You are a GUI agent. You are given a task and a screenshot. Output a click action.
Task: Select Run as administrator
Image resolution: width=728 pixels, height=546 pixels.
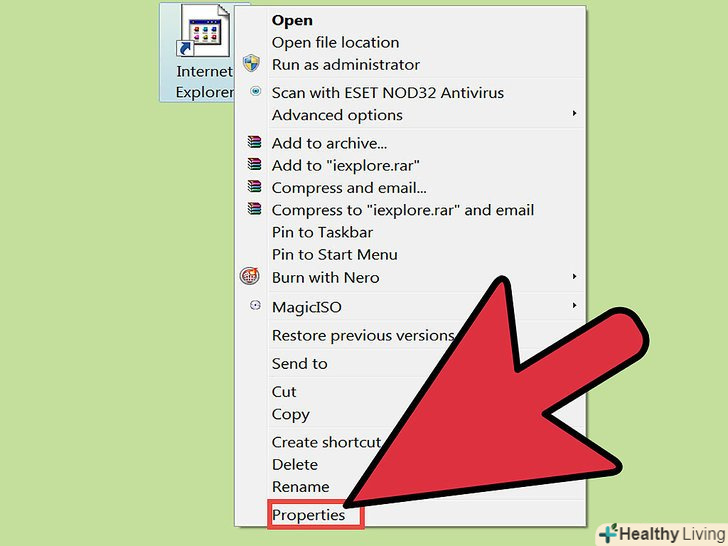(345, 65)
